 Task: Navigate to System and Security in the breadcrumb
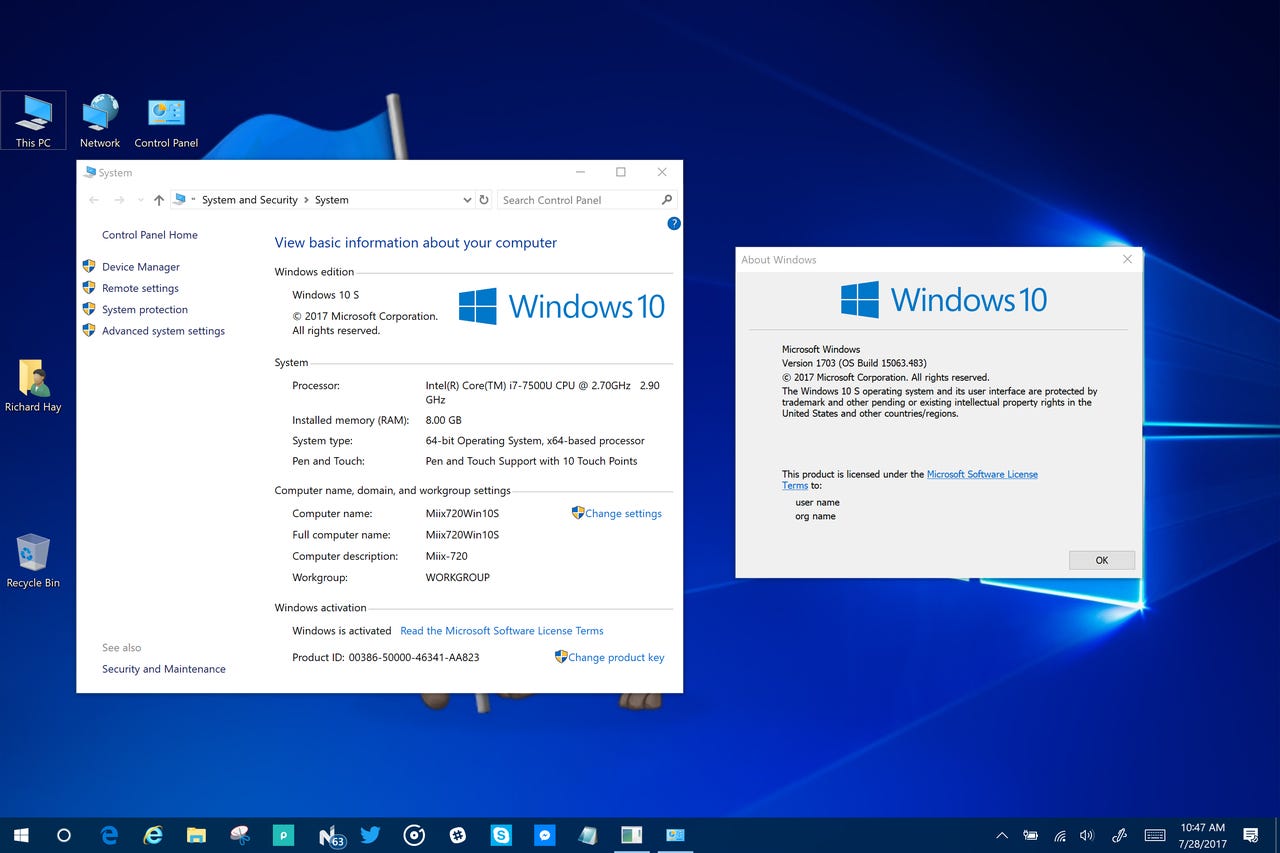pos(249,199)
